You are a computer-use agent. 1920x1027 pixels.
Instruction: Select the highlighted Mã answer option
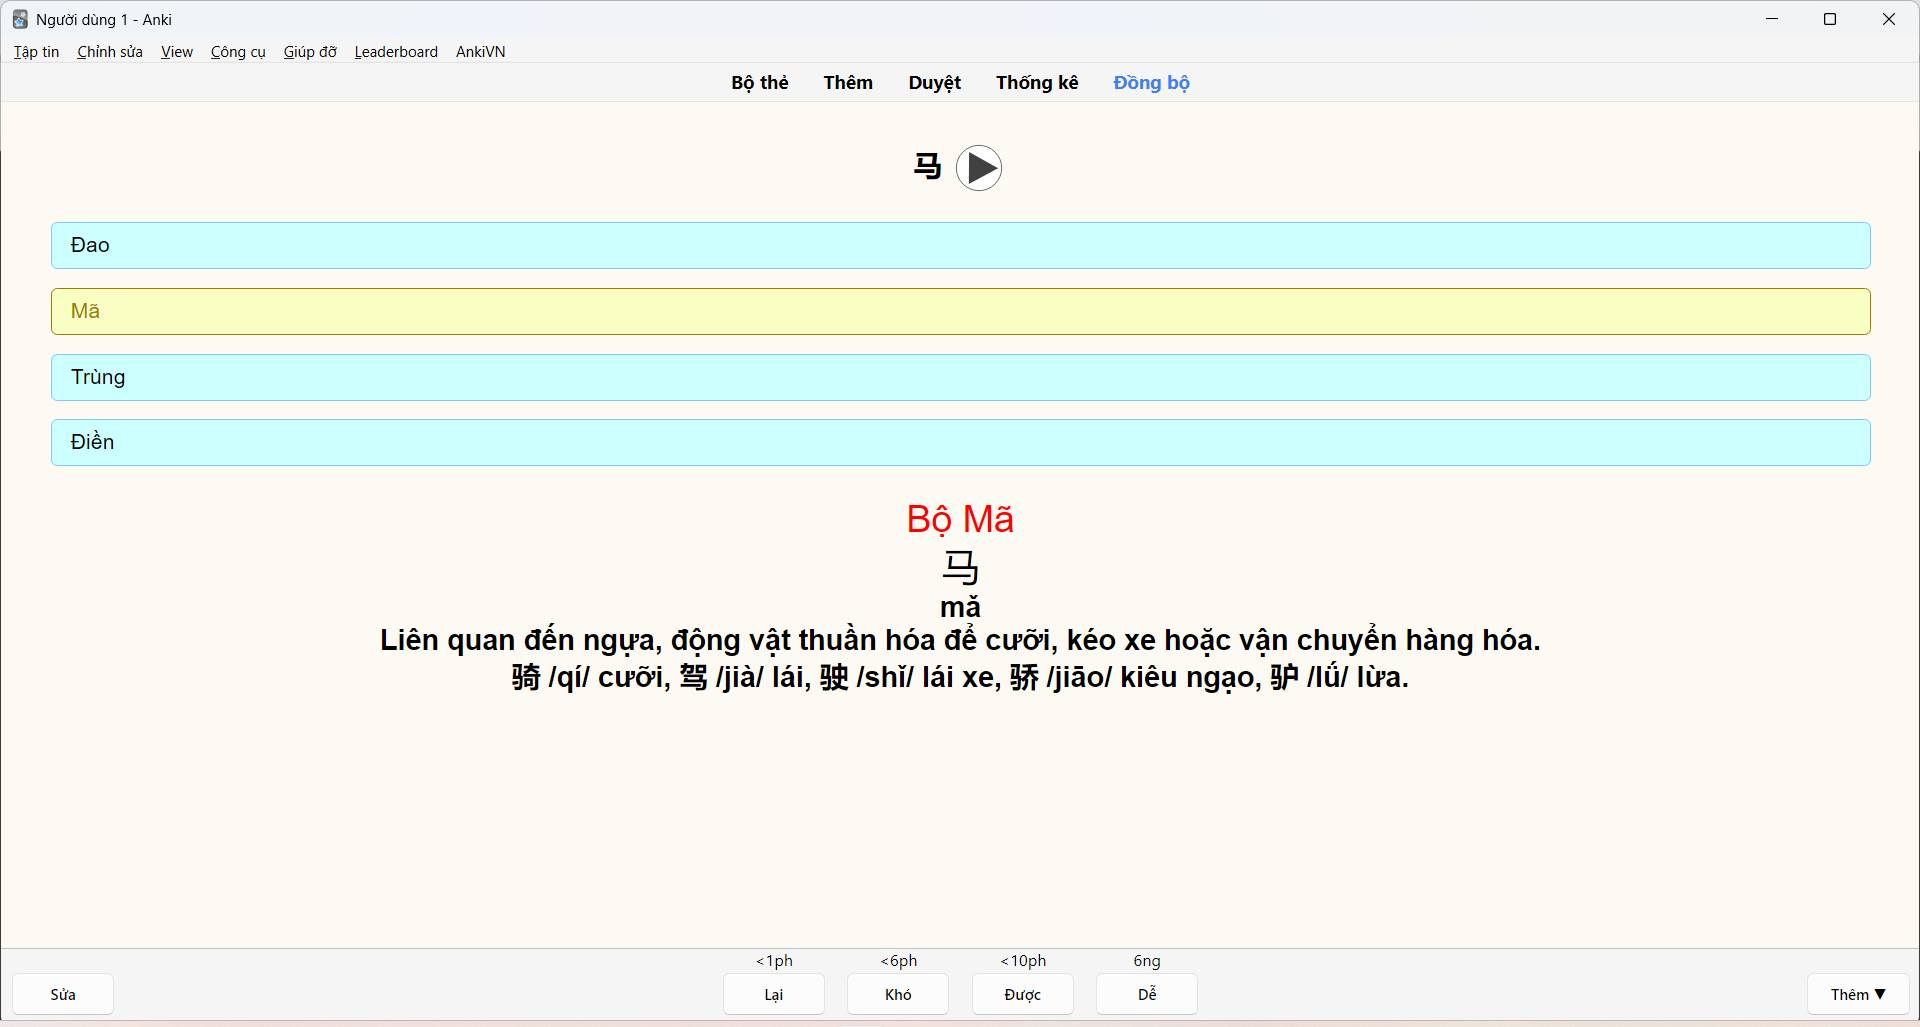(x=961, y=312)
